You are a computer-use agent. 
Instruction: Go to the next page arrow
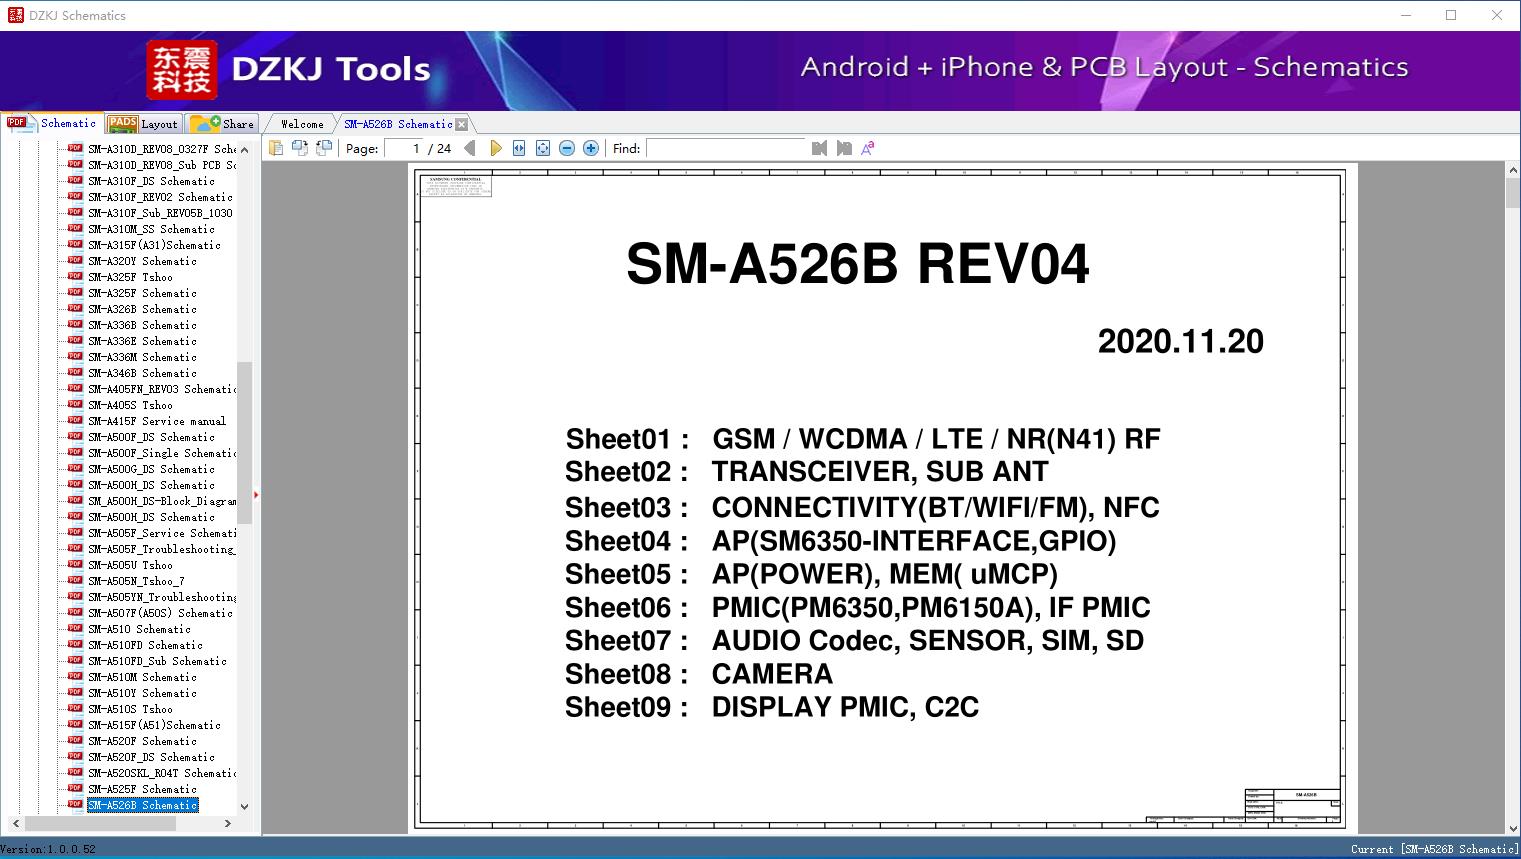point(495,148)
